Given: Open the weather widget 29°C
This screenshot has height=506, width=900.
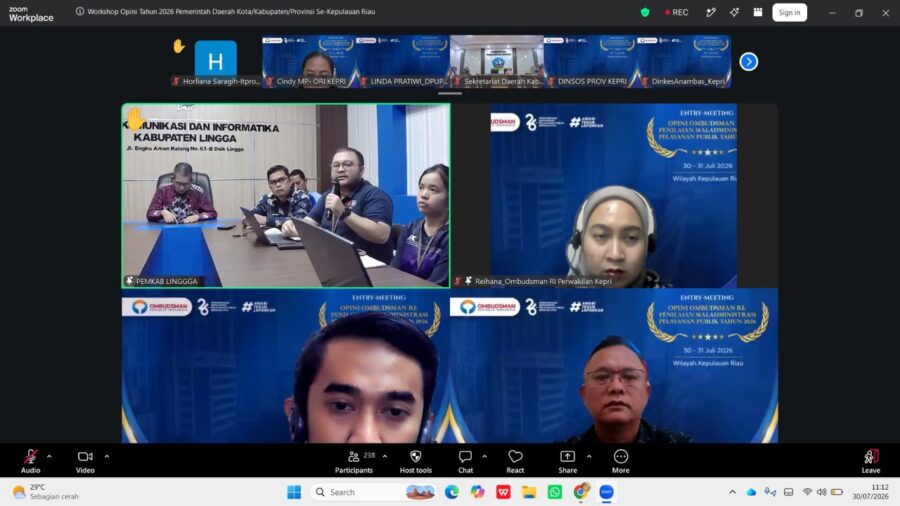Looking at the screenshot, I should 46,492.
